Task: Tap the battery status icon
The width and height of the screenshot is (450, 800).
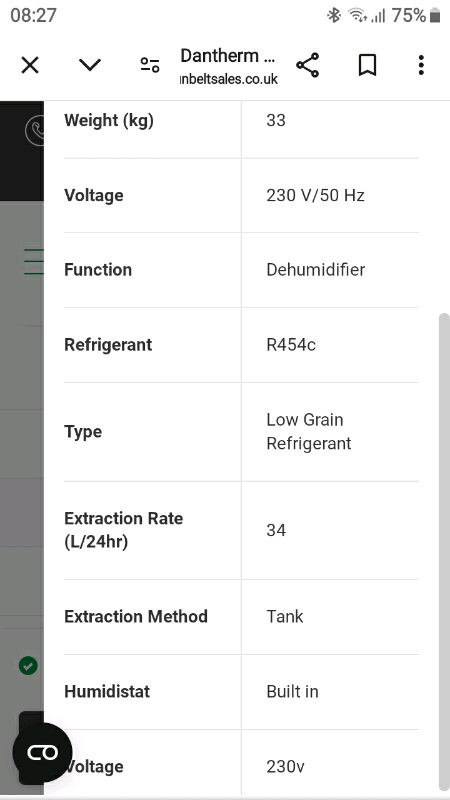Action: [x=435, y=15]
